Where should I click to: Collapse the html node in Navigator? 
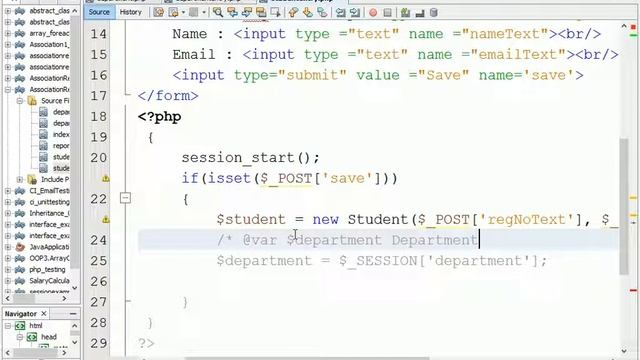(8, 326)
